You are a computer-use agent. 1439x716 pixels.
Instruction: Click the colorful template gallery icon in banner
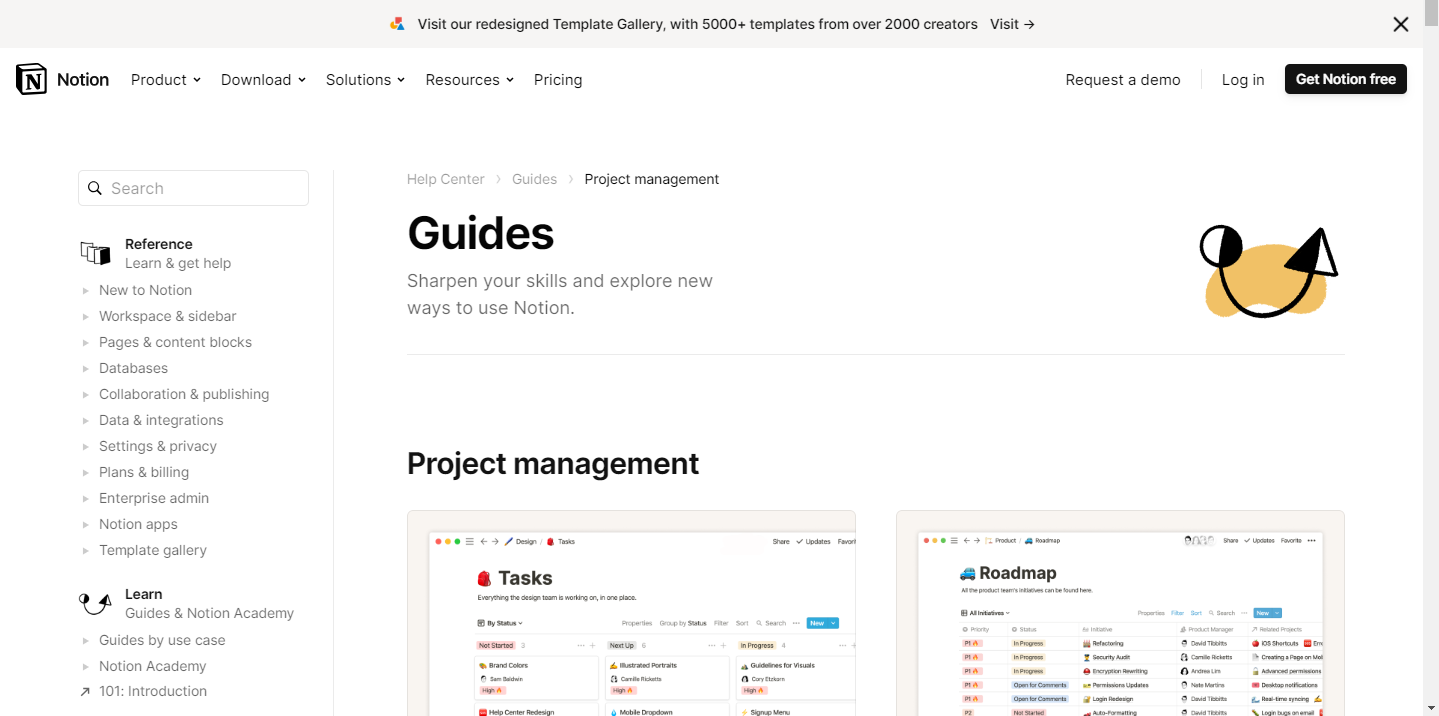tap(397, 24)
